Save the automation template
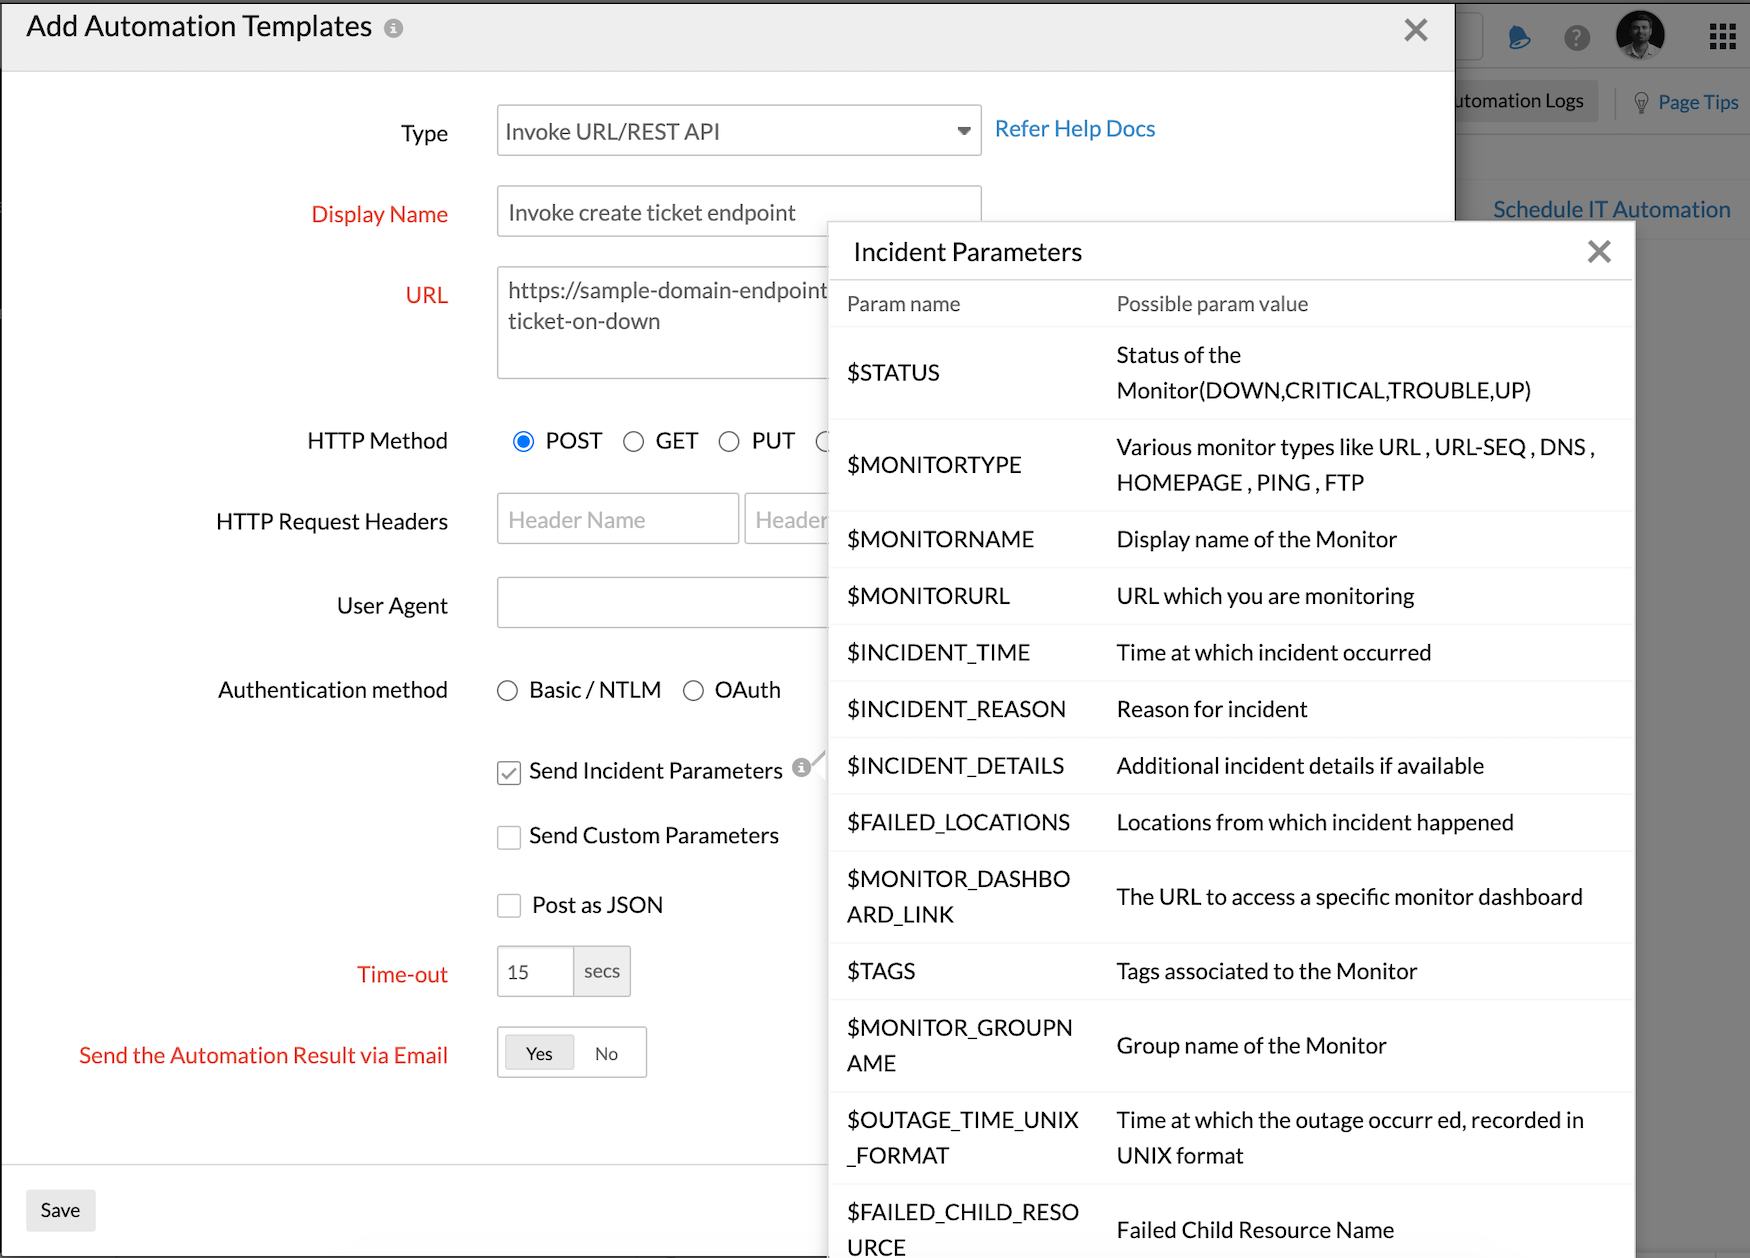The height and width of the screenshot is (1258, 1750). point(61,1210)
